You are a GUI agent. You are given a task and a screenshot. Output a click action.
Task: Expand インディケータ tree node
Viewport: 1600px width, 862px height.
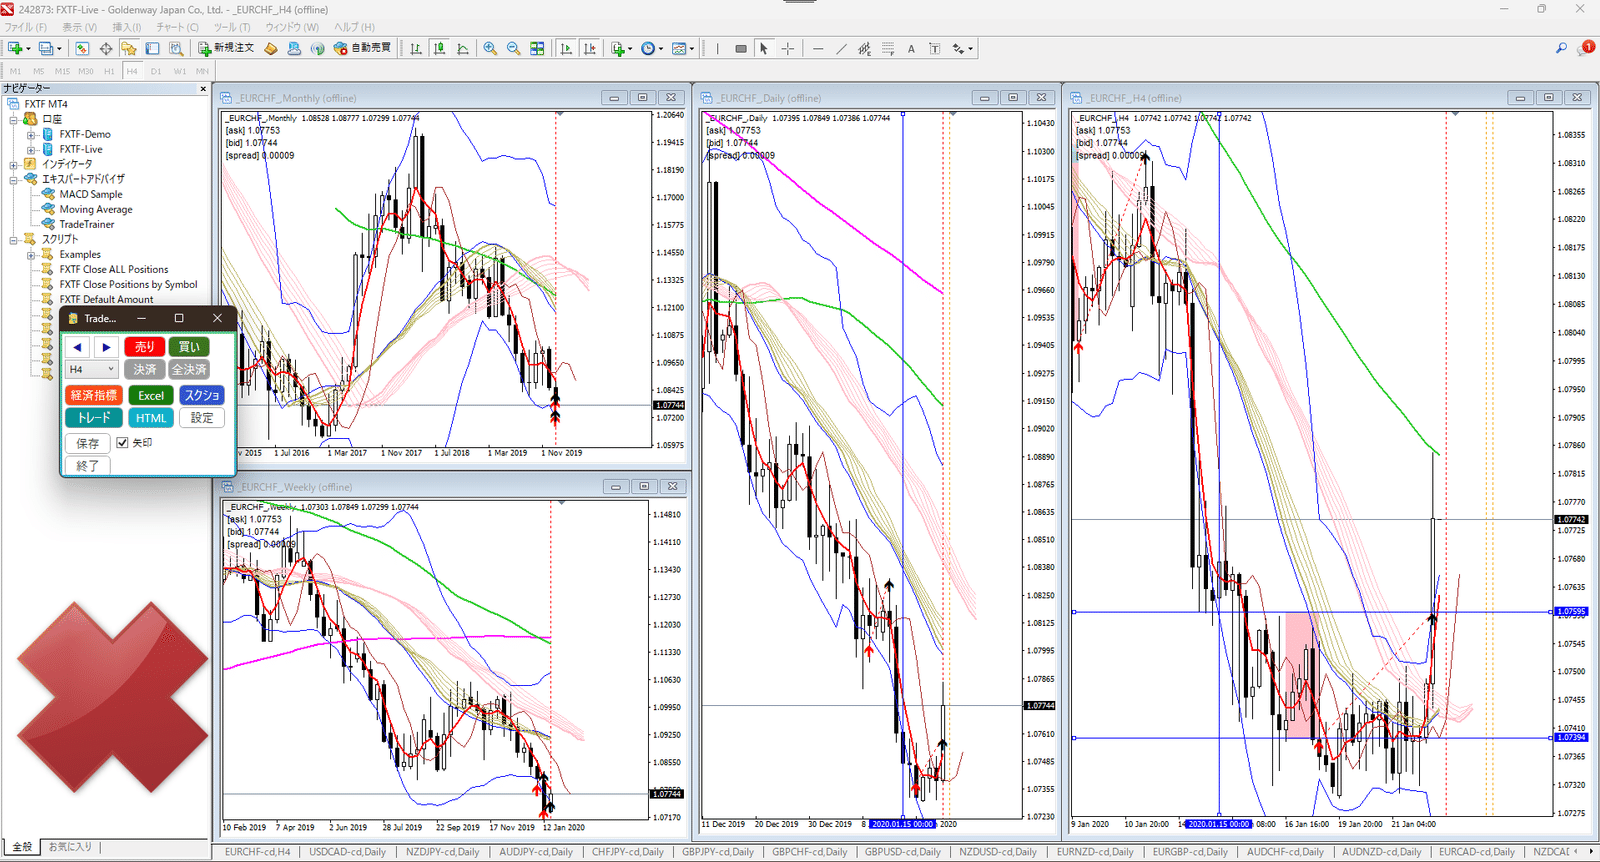coord(14,164)
